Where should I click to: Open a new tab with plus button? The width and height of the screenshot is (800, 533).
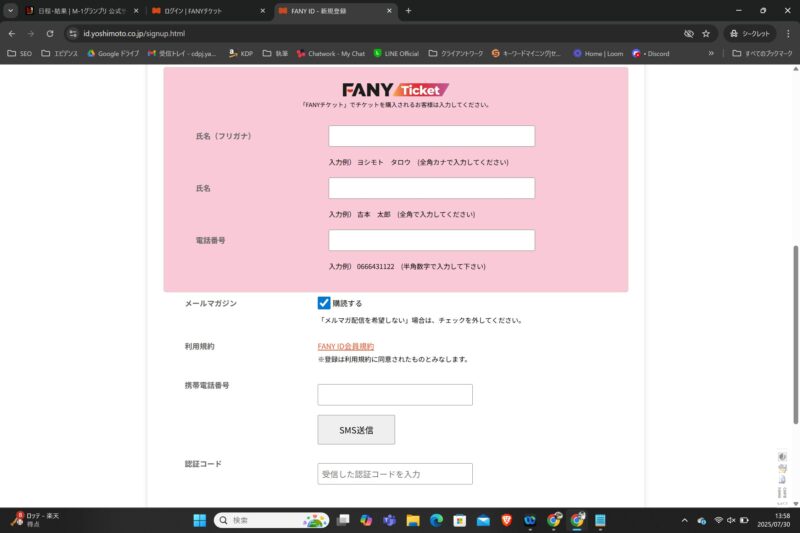pos(408,11)
